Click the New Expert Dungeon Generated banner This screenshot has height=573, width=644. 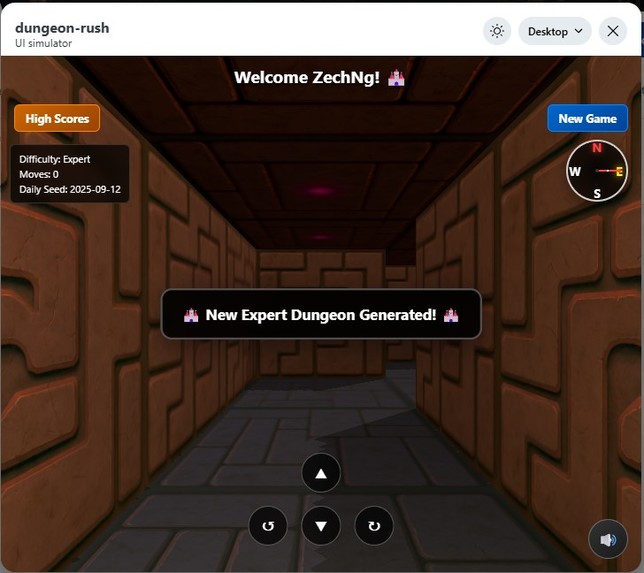pos(321,315)
